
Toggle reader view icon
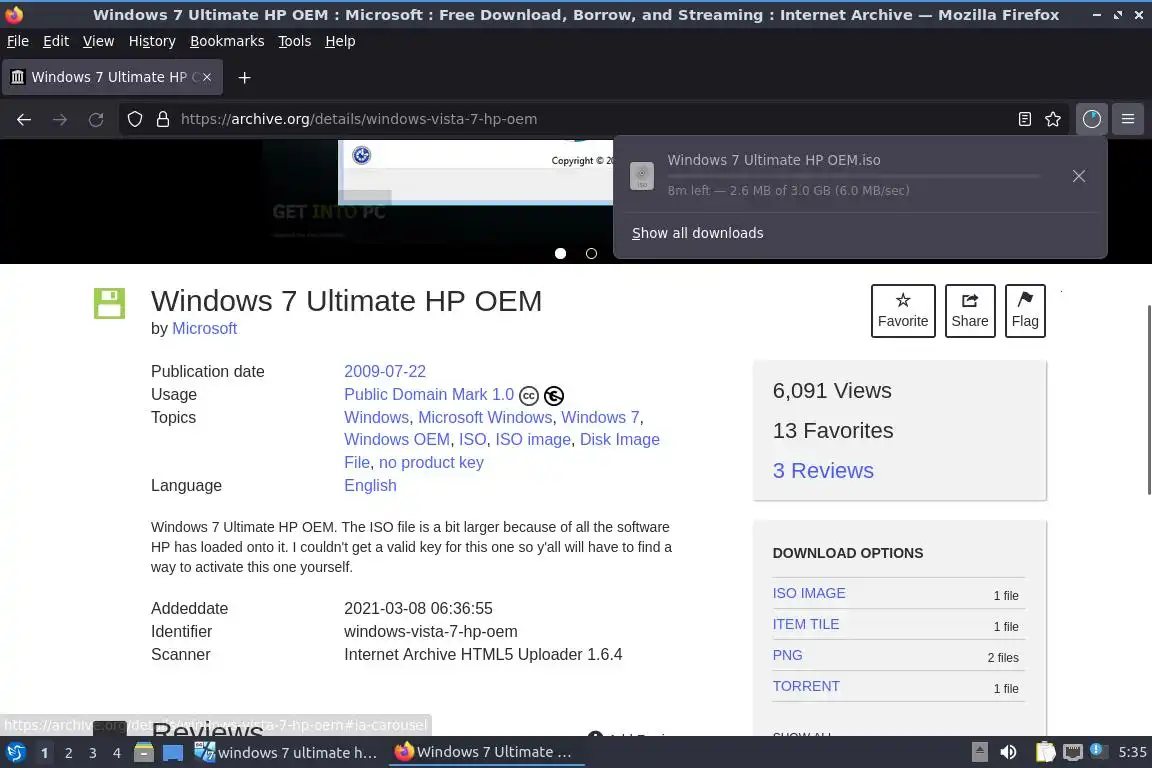pyautogui.click(x=1024, y=119)
